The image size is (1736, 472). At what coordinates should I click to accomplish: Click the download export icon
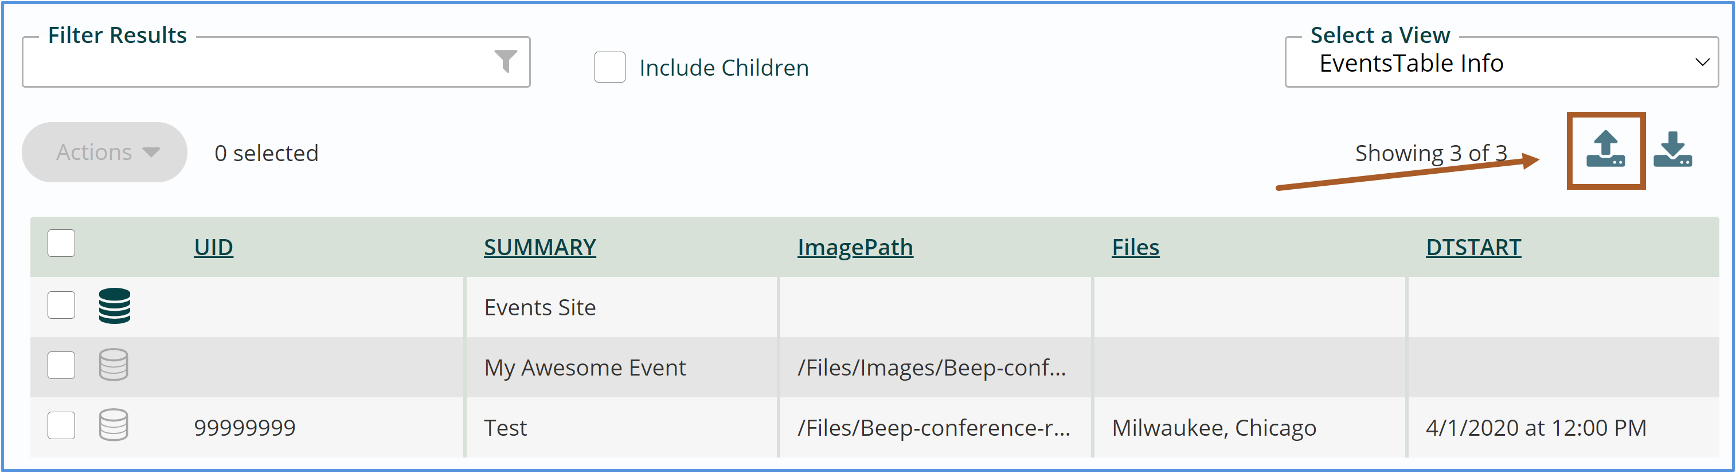pyautogui.click(x=1672, y=150)
